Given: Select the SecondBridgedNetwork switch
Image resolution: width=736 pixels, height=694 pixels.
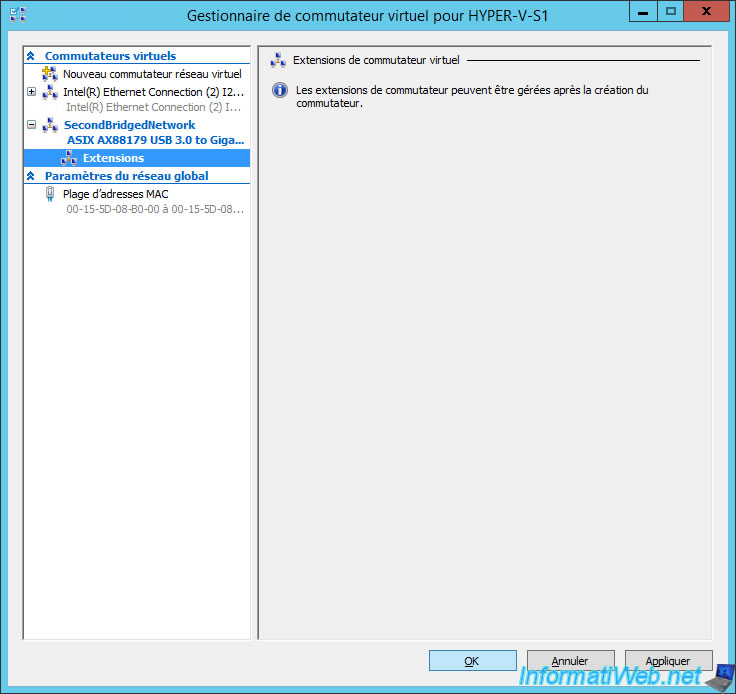Looking at the screenshot, I should (130, 125).
